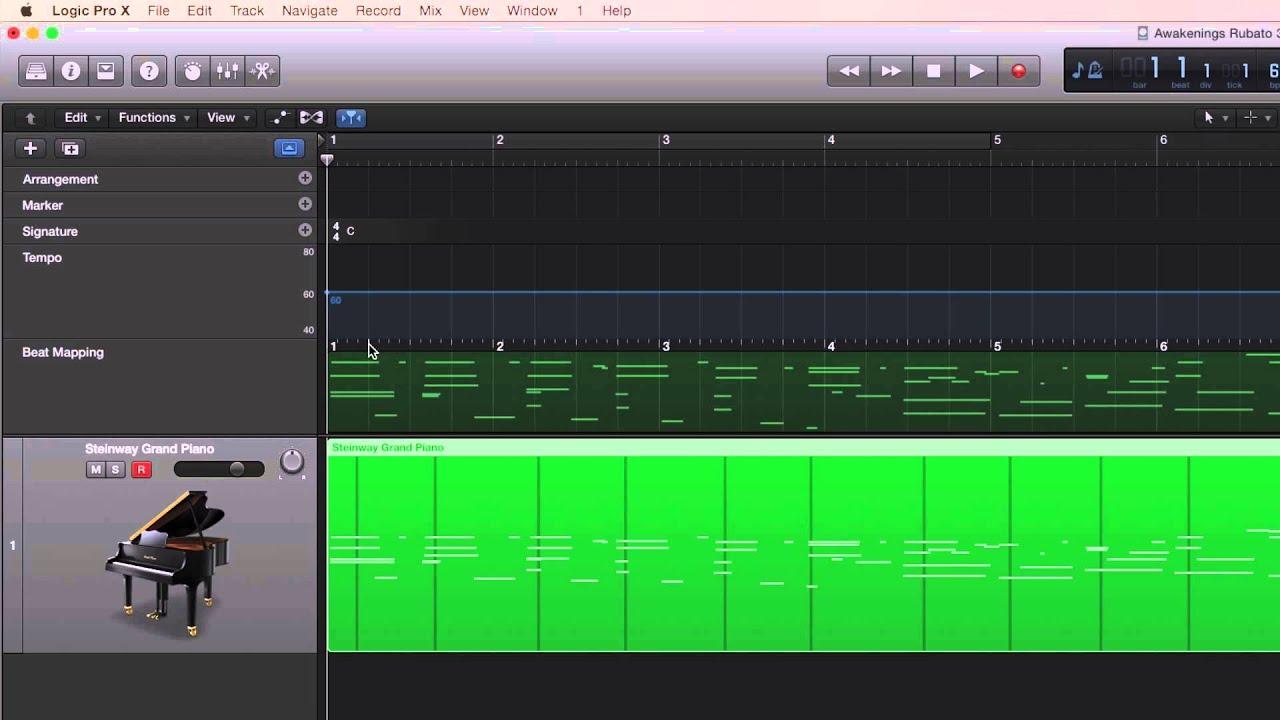Add a Signature with plus icon

[305, 230]
